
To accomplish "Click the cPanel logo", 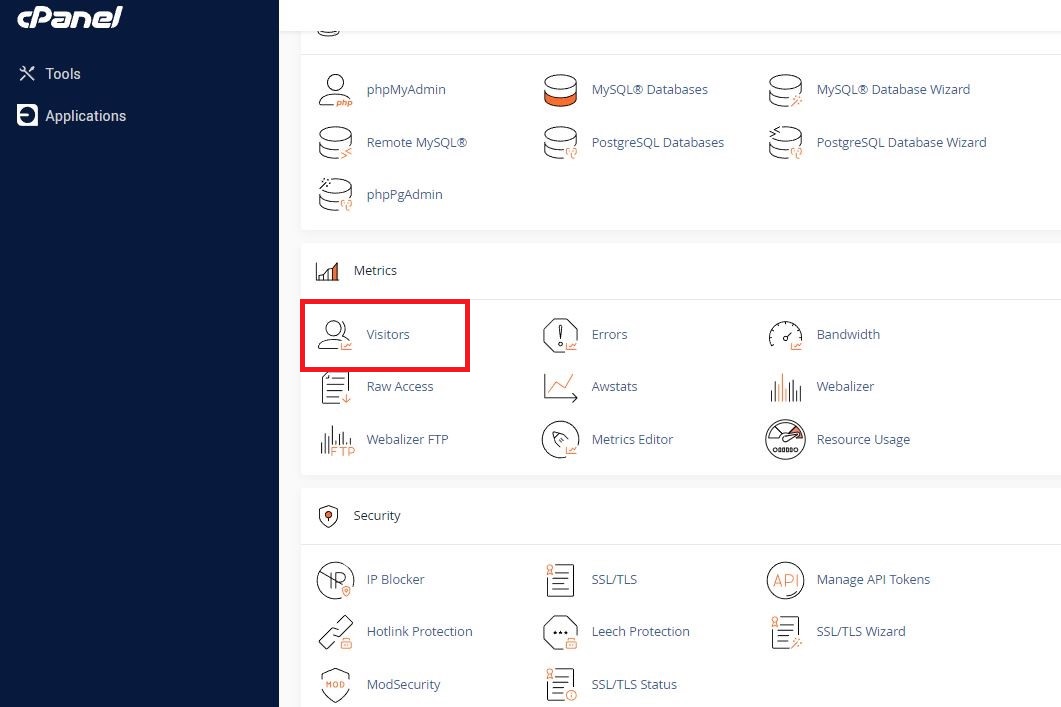I will coord(70,16).
